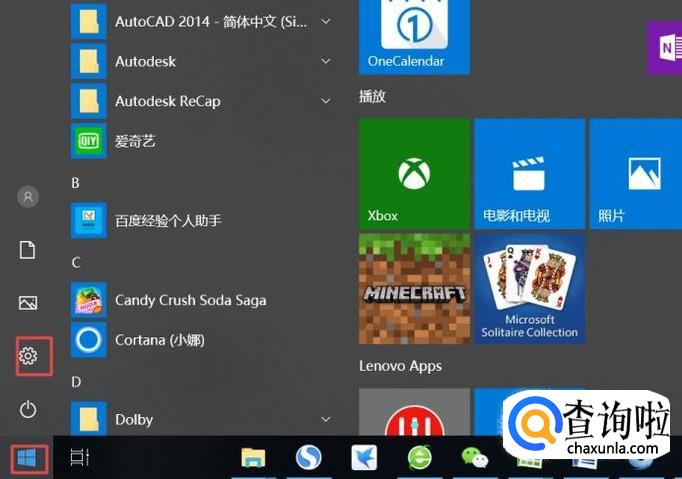Open 爱奇艺 from the app list

[135, 141]
